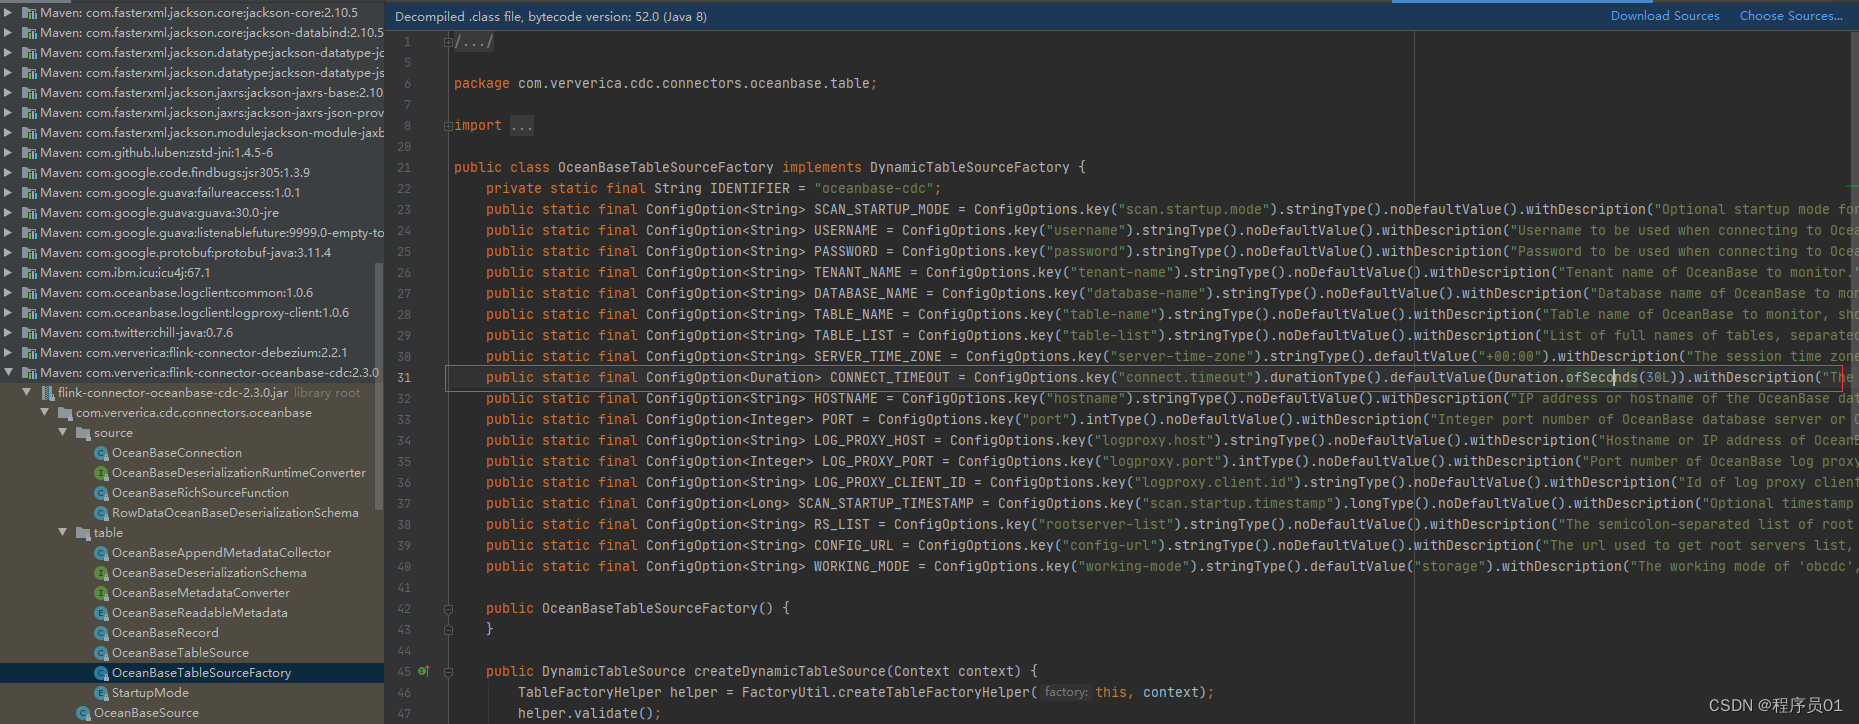Click the OceanBaseTableSourceFactory class icon

click(x=101, y=673)
